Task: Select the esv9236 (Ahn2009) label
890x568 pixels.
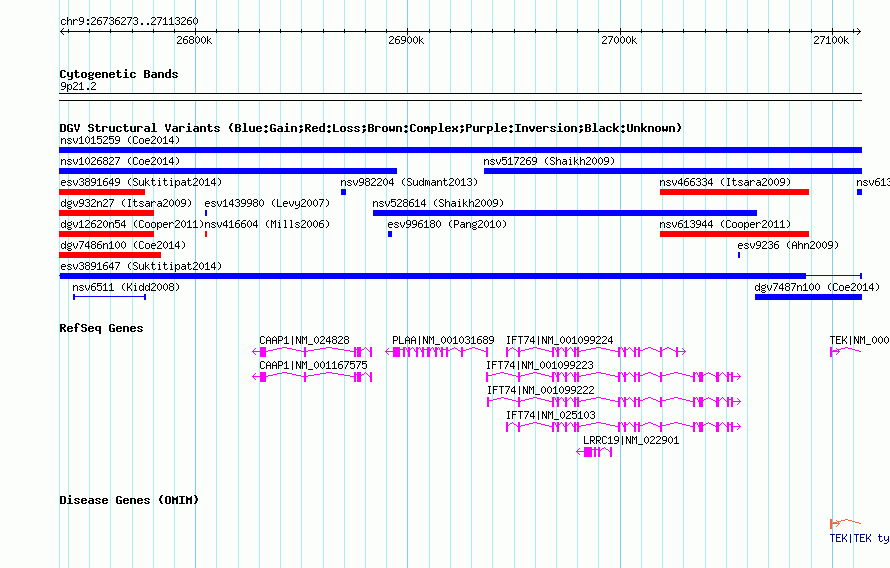Action: pyautogui.click(x=788, y=245)
